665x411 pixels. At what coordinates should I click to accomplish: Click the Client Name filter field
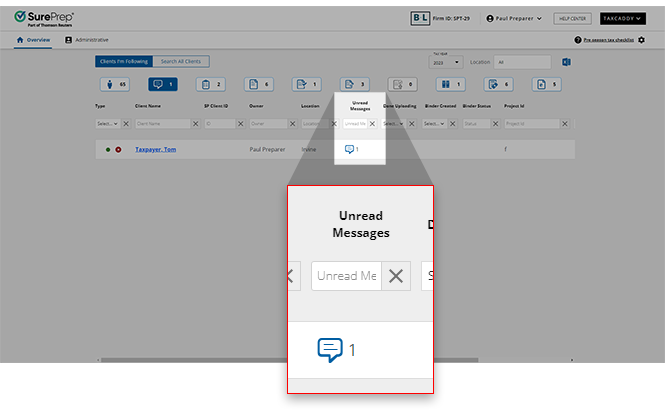point(162,124)
